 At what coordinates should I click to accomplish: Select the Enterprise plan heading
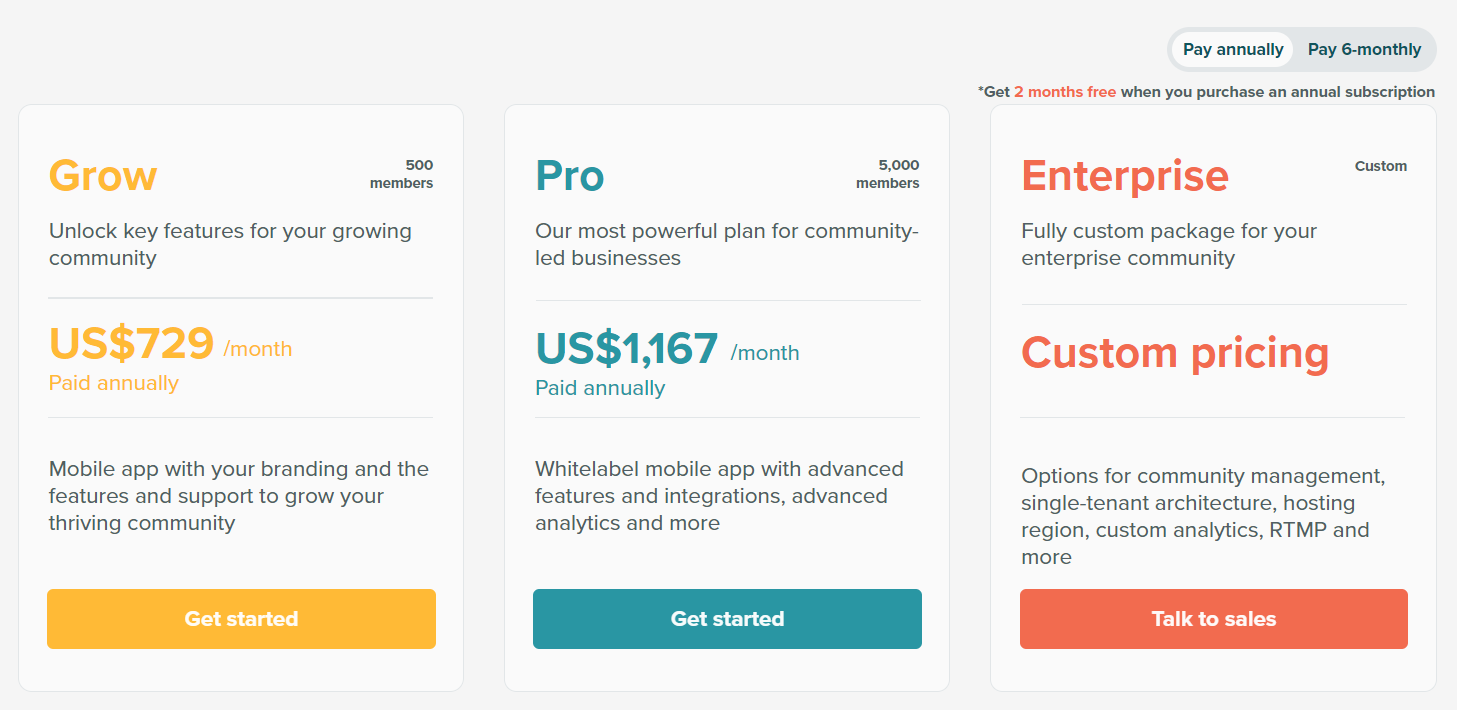tap(1125, 175)
